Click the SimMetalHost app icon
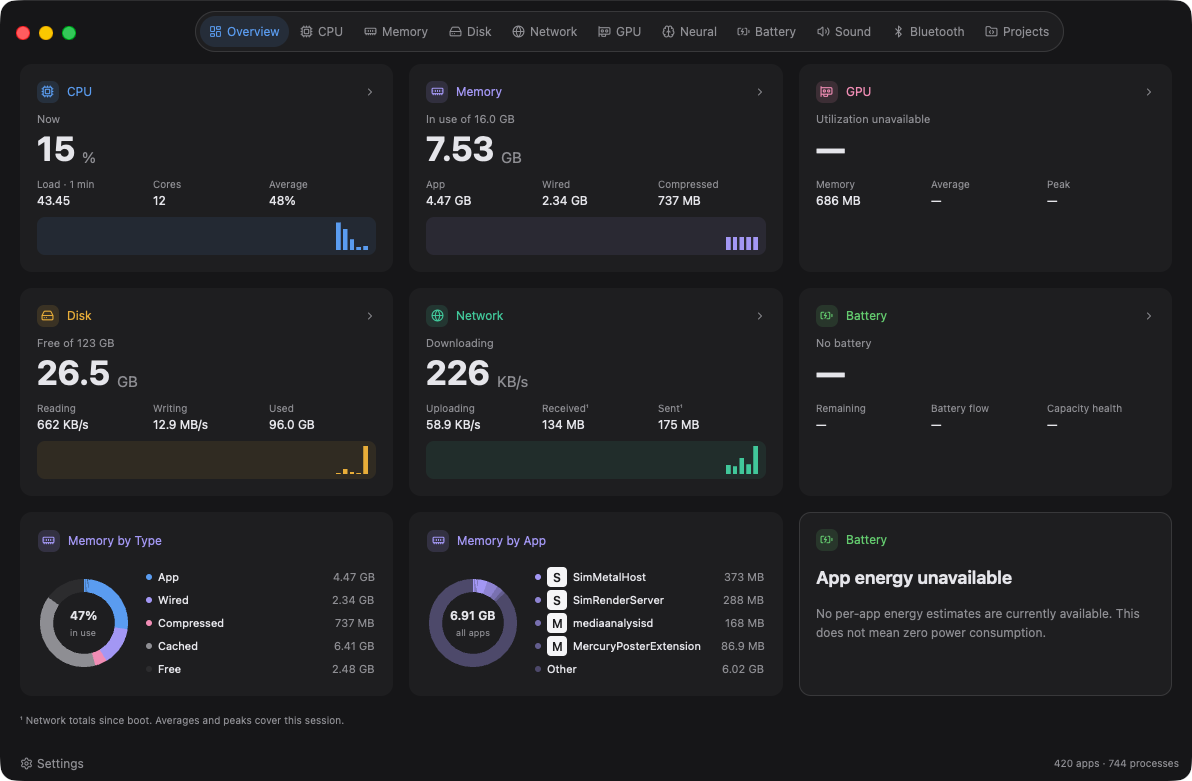 557,577
